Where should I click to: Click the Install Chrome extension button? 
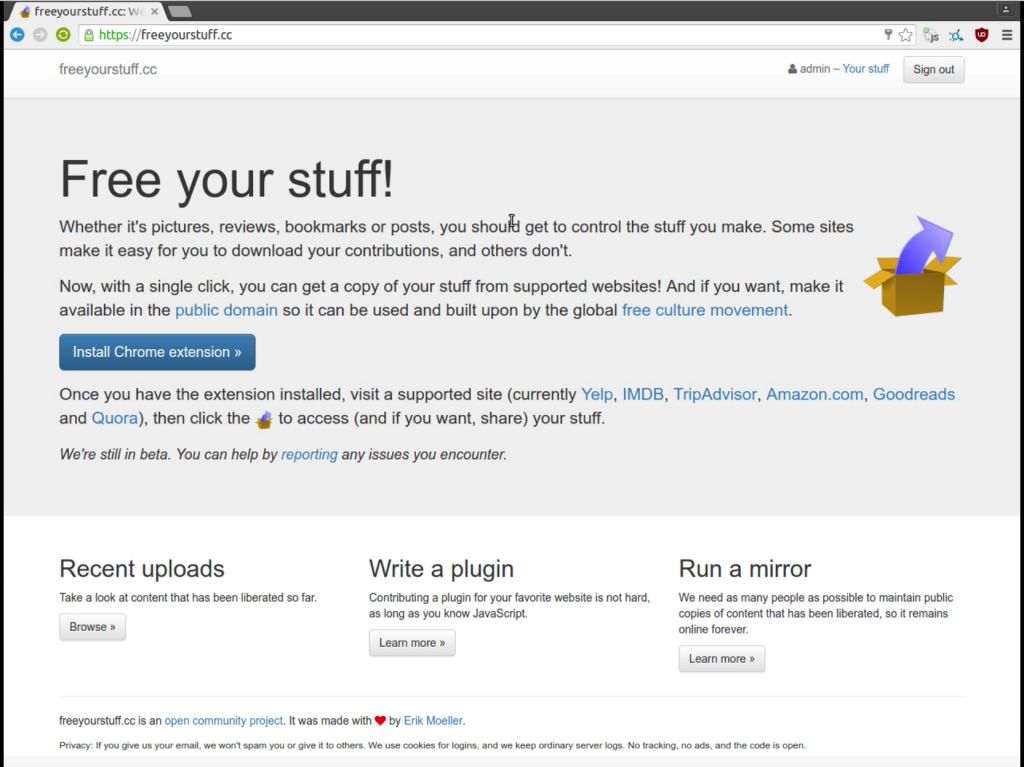tap(156, 352)
